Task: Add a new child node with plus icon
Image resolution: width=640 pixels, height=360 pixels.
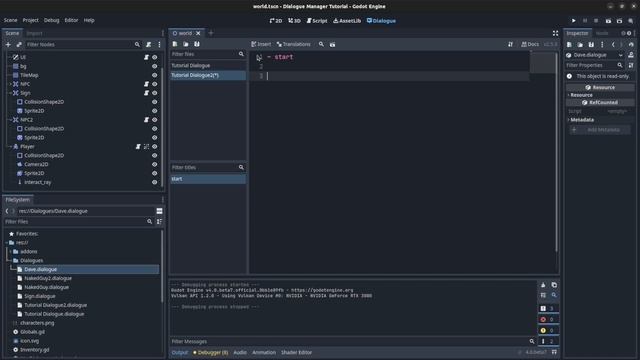Action: click(x=8, y=44)
